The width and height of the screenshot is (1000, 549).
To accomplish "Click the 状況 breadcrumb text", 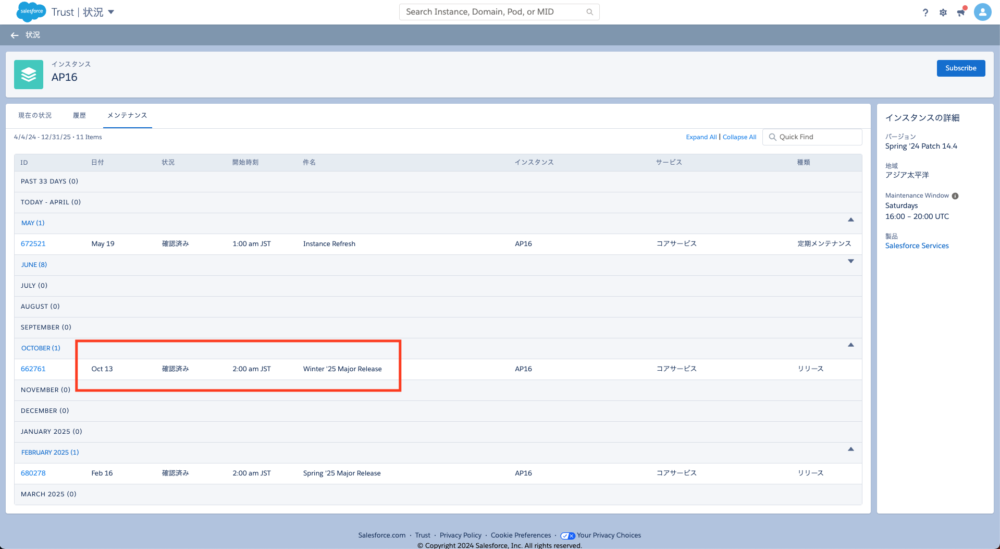I will 33,35.
